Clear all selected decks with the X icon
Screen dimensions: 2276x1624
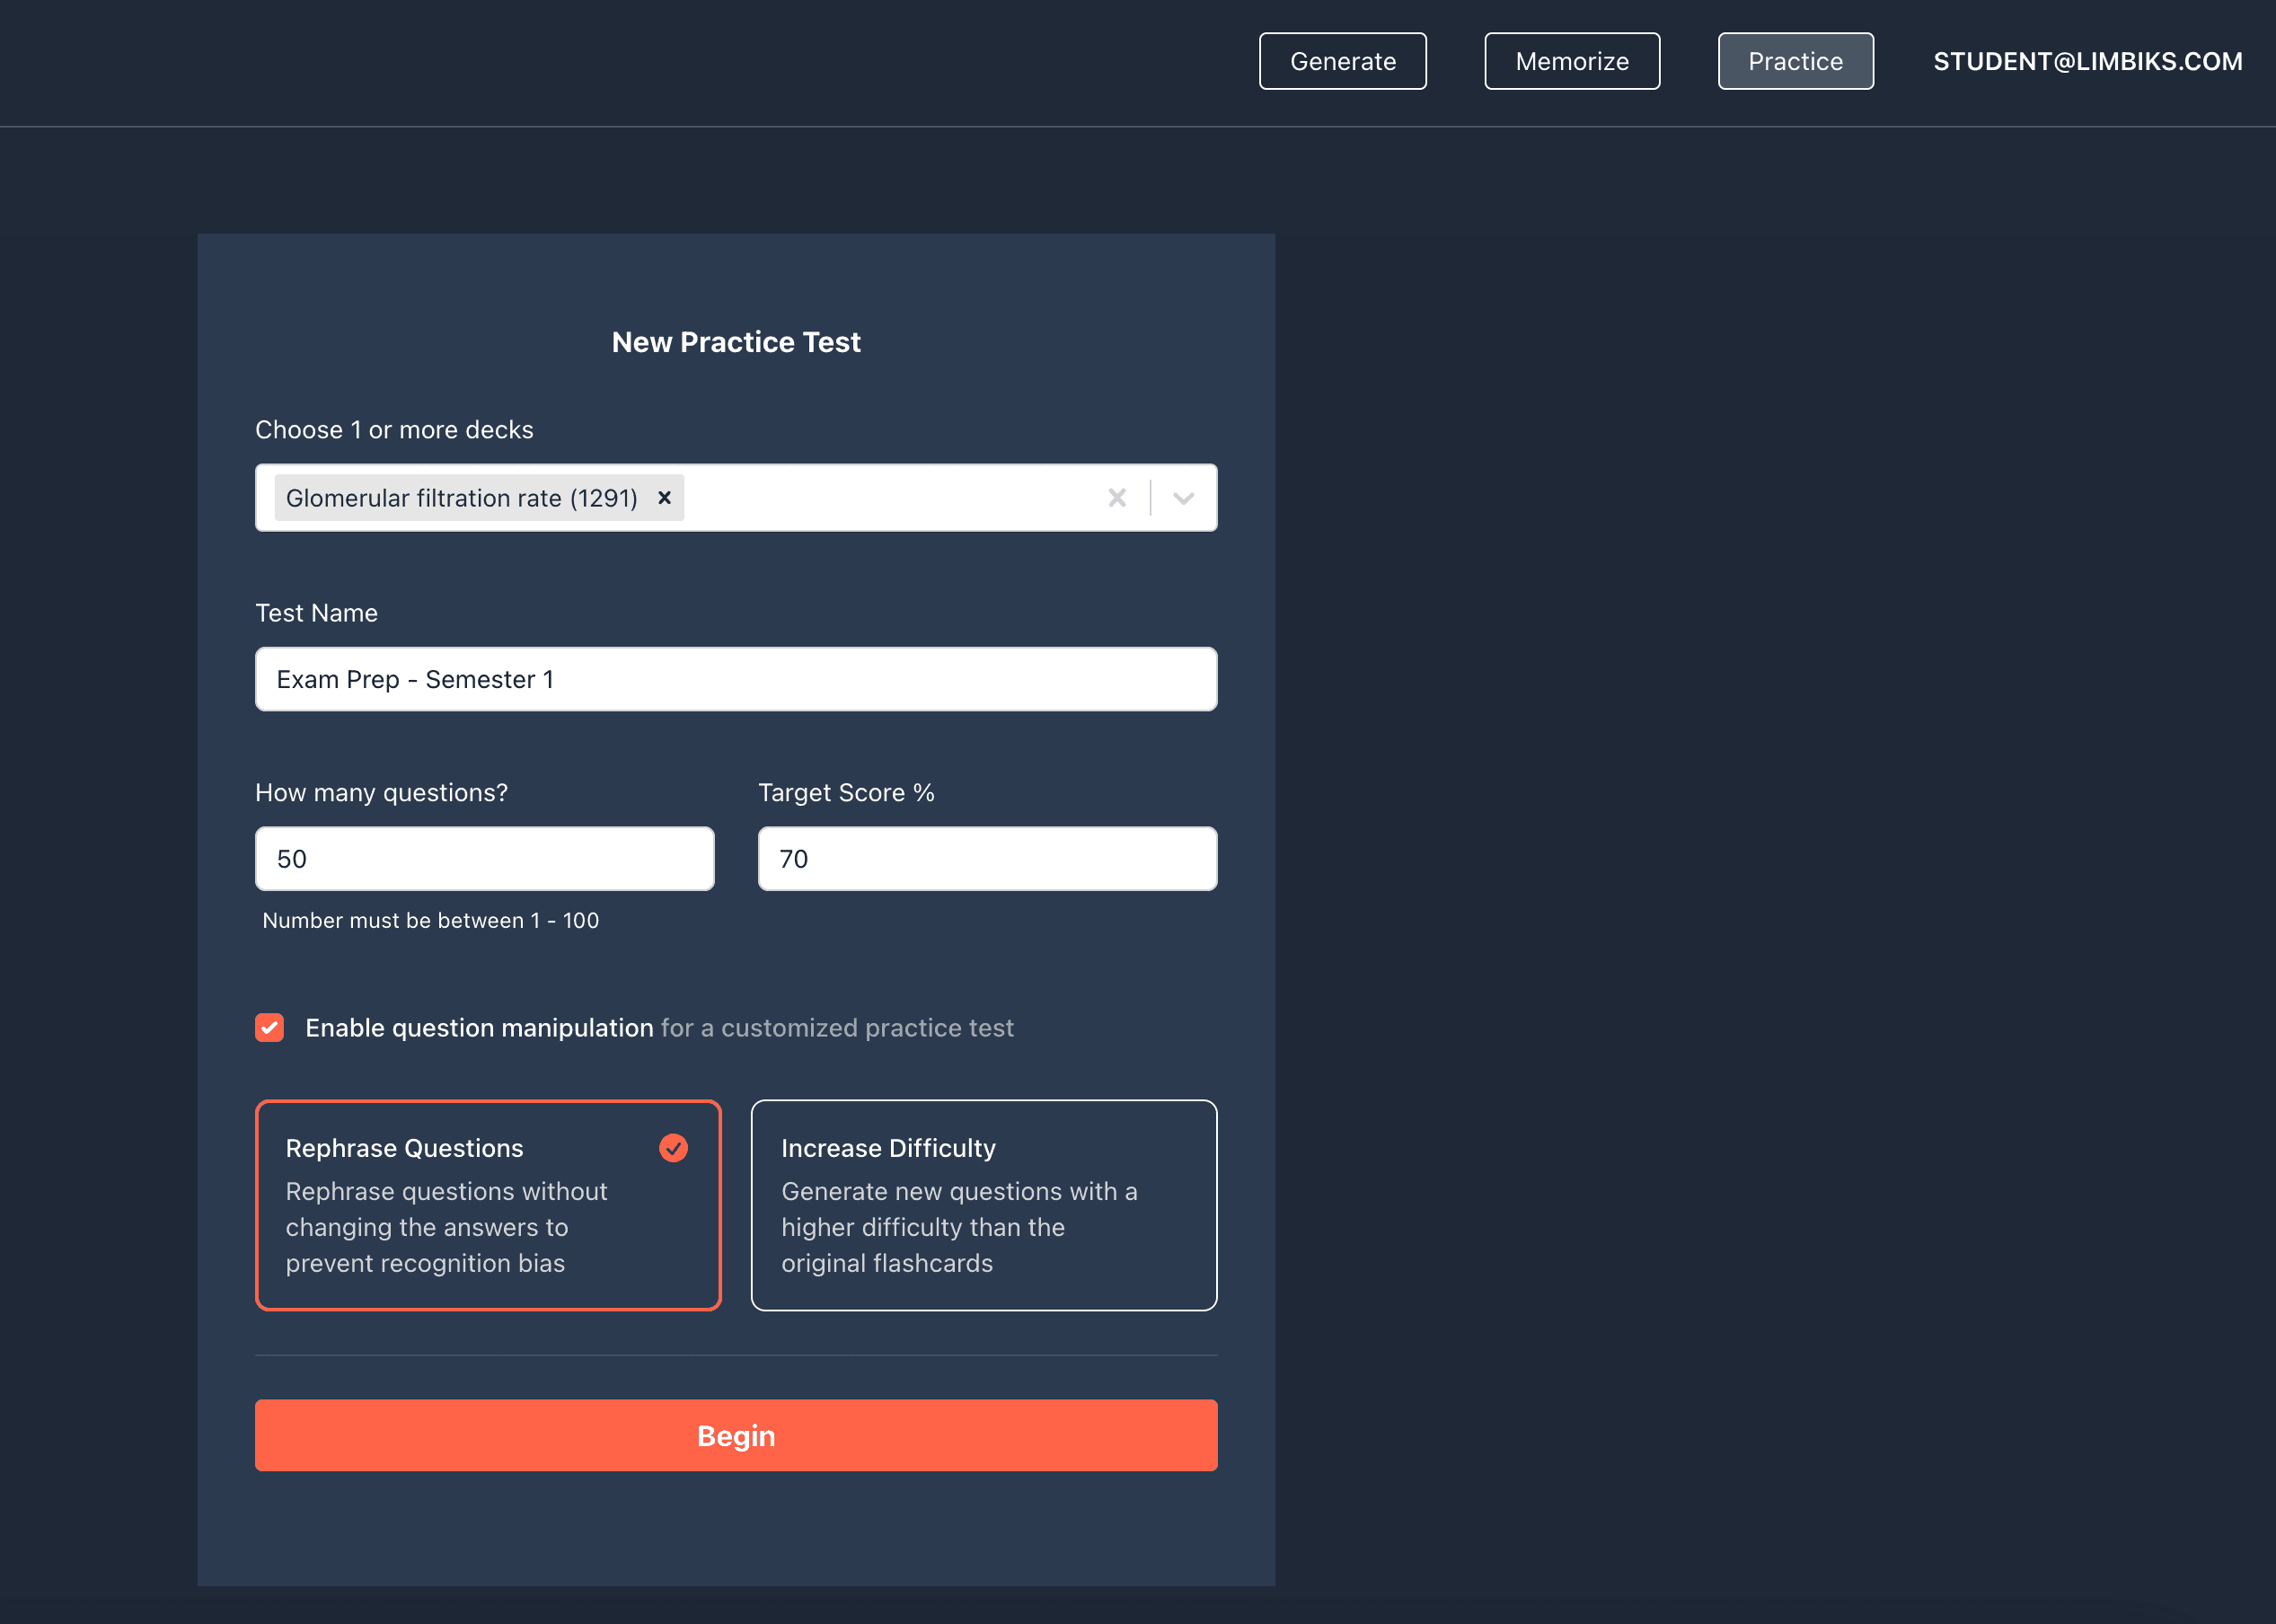pyautogui.click(x=1117, y=497)
